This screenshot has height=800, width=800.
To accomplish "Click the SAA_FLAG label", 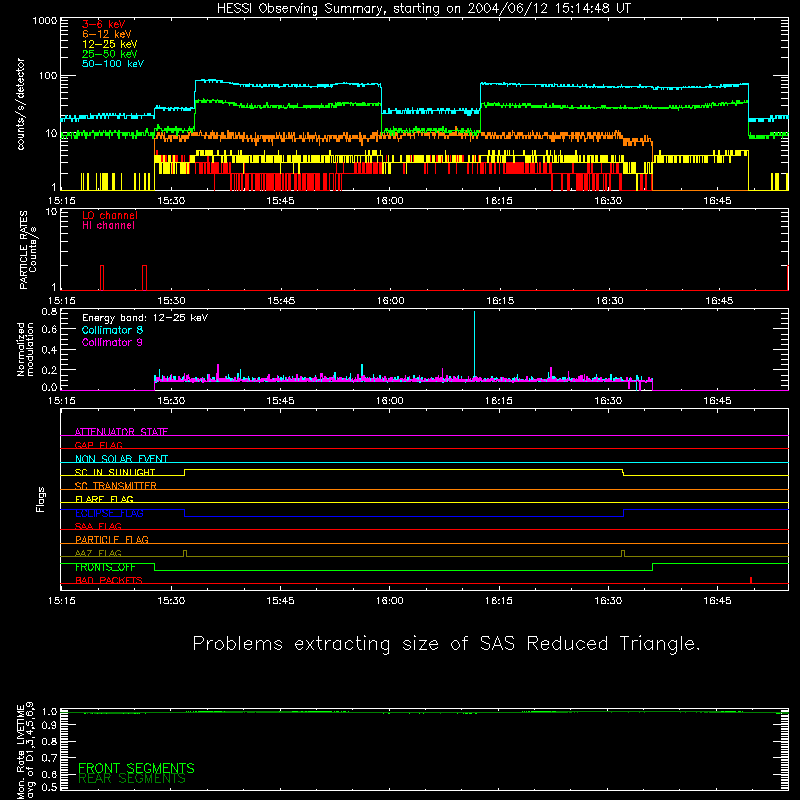I will pyautogui.click(x=98, y=526).
